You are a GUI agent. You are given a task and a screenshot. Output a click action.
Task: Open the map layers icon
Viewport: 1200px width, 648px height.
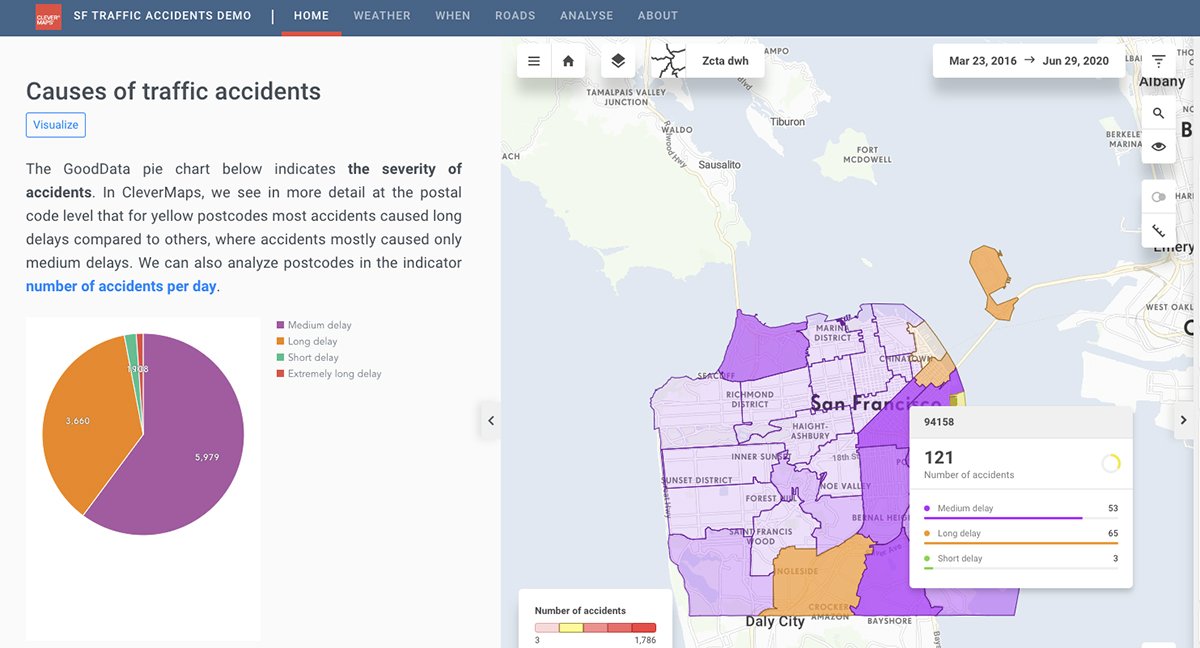(618, 60)
